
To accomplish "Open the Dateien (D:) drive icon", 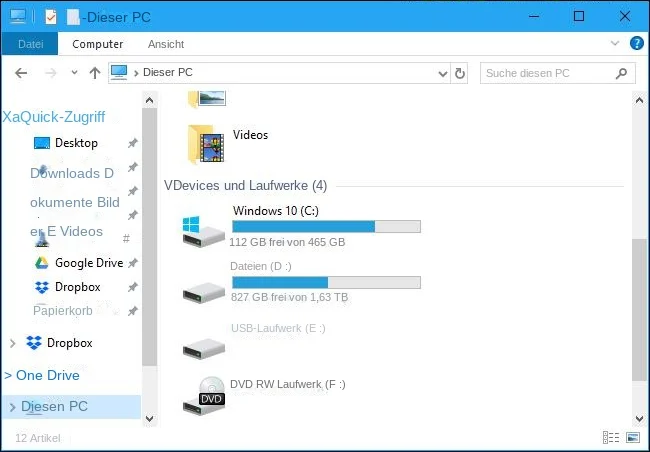I will [204, 293].
